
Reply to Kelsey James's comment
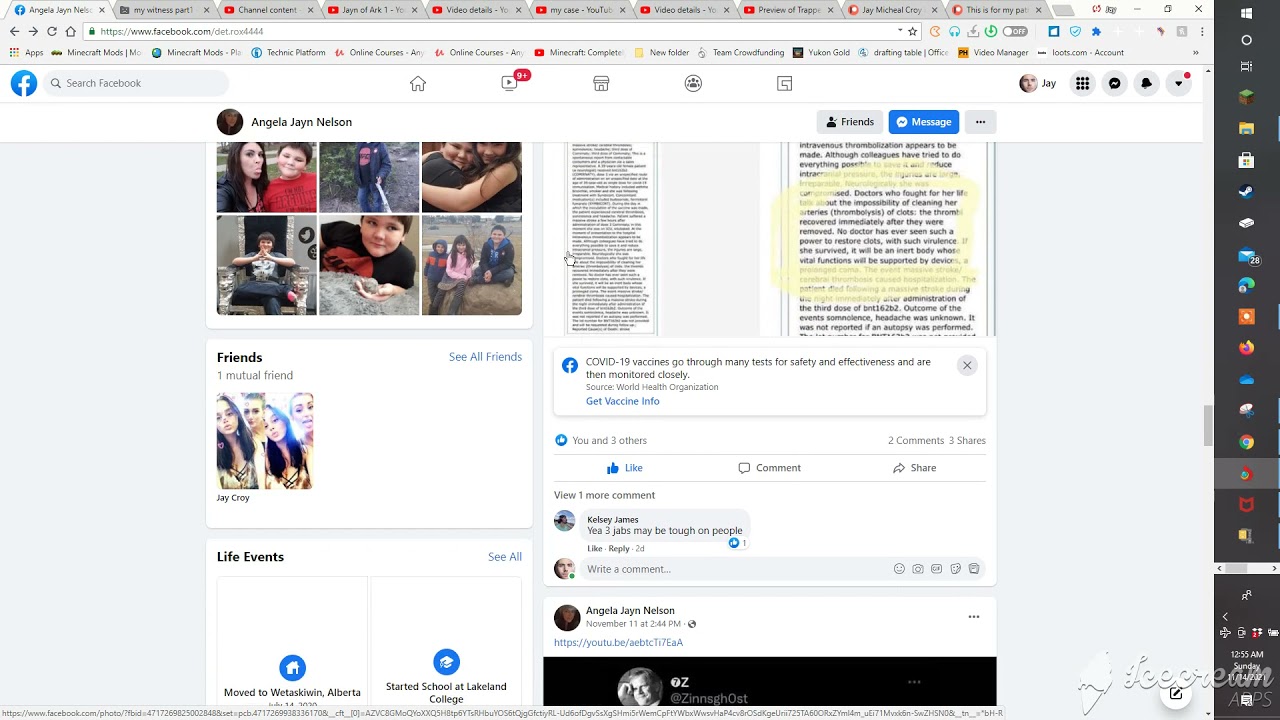coord(619,549)
